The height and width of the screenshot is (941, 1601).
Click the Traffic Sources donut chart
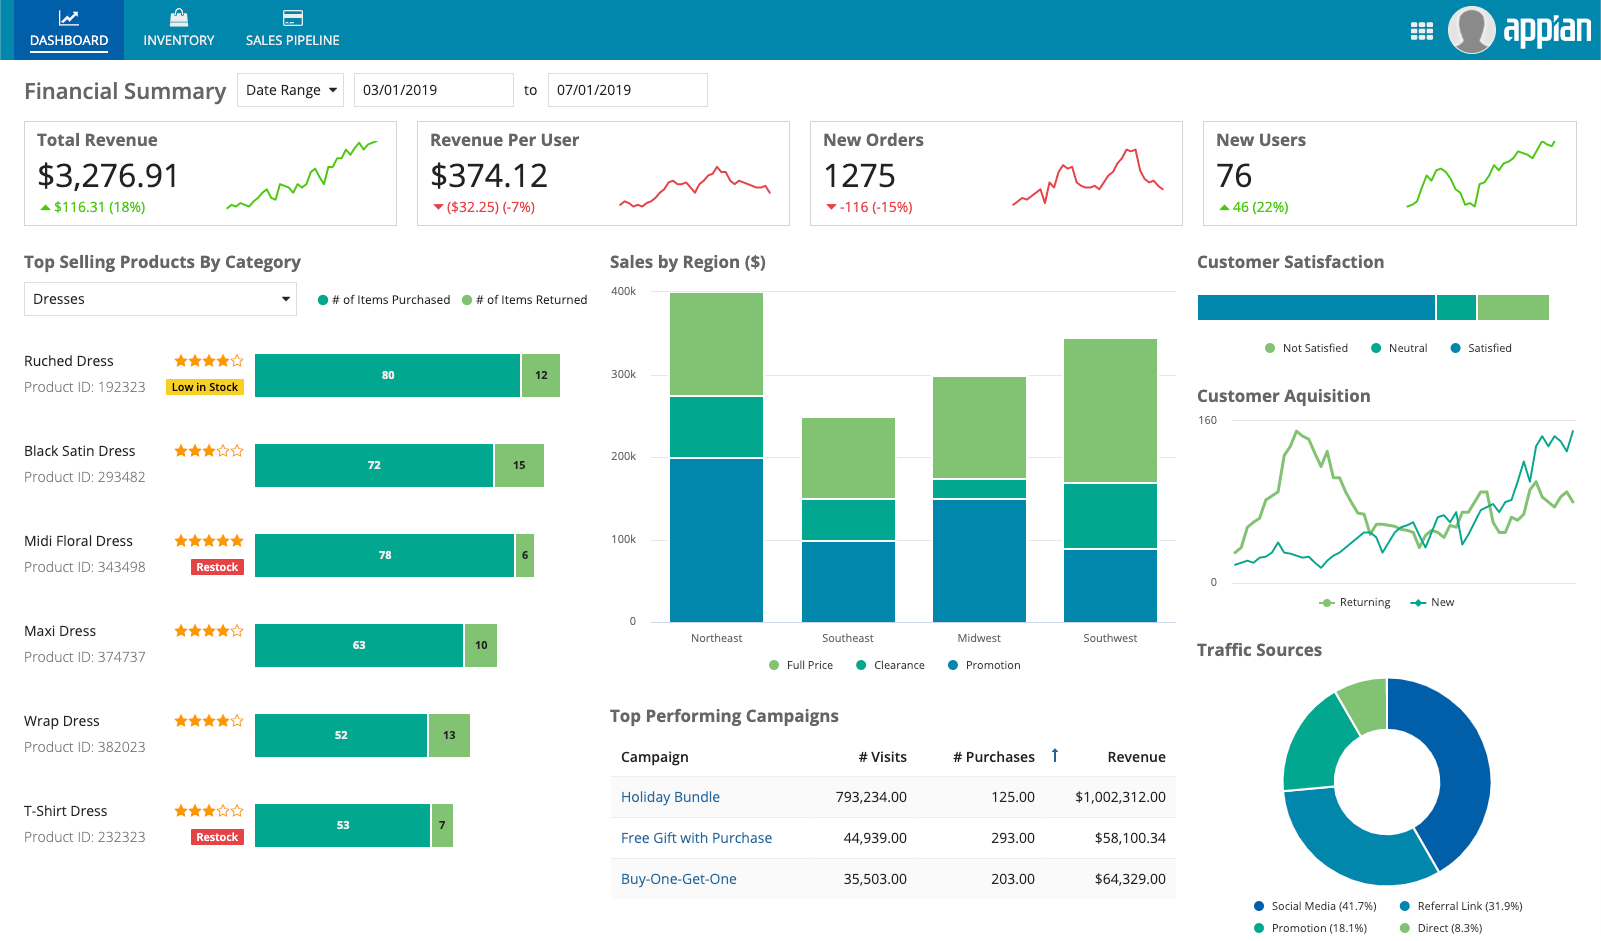tap(1387, 781)
